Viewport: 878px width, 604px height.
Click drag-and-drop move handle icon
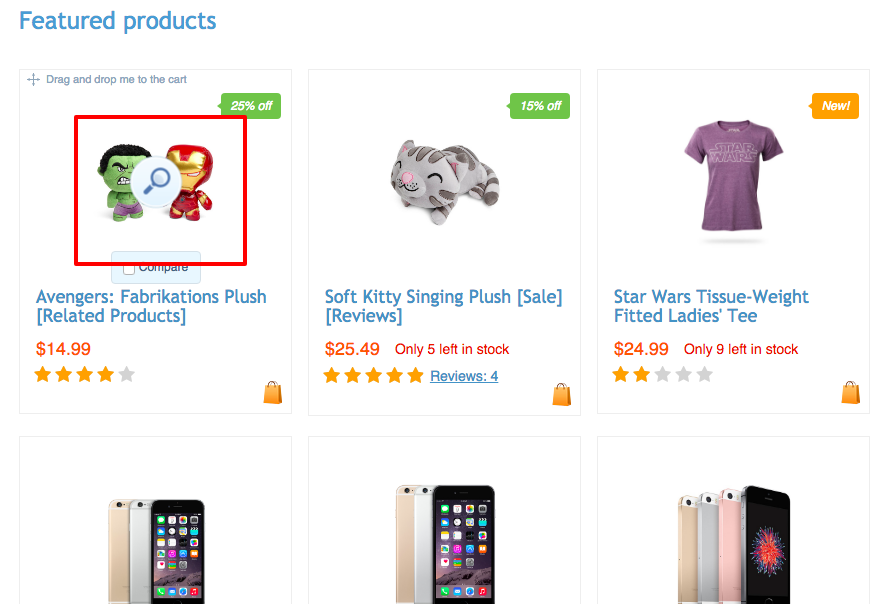(x=33, y=80)
